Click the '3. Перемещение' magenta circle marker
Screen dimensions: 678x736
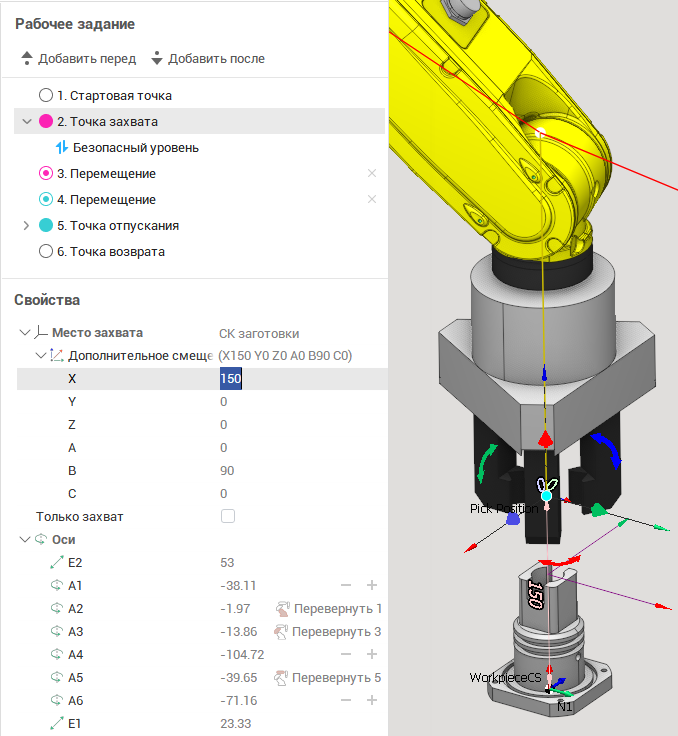pyautogui.click(x=45, y=174)
